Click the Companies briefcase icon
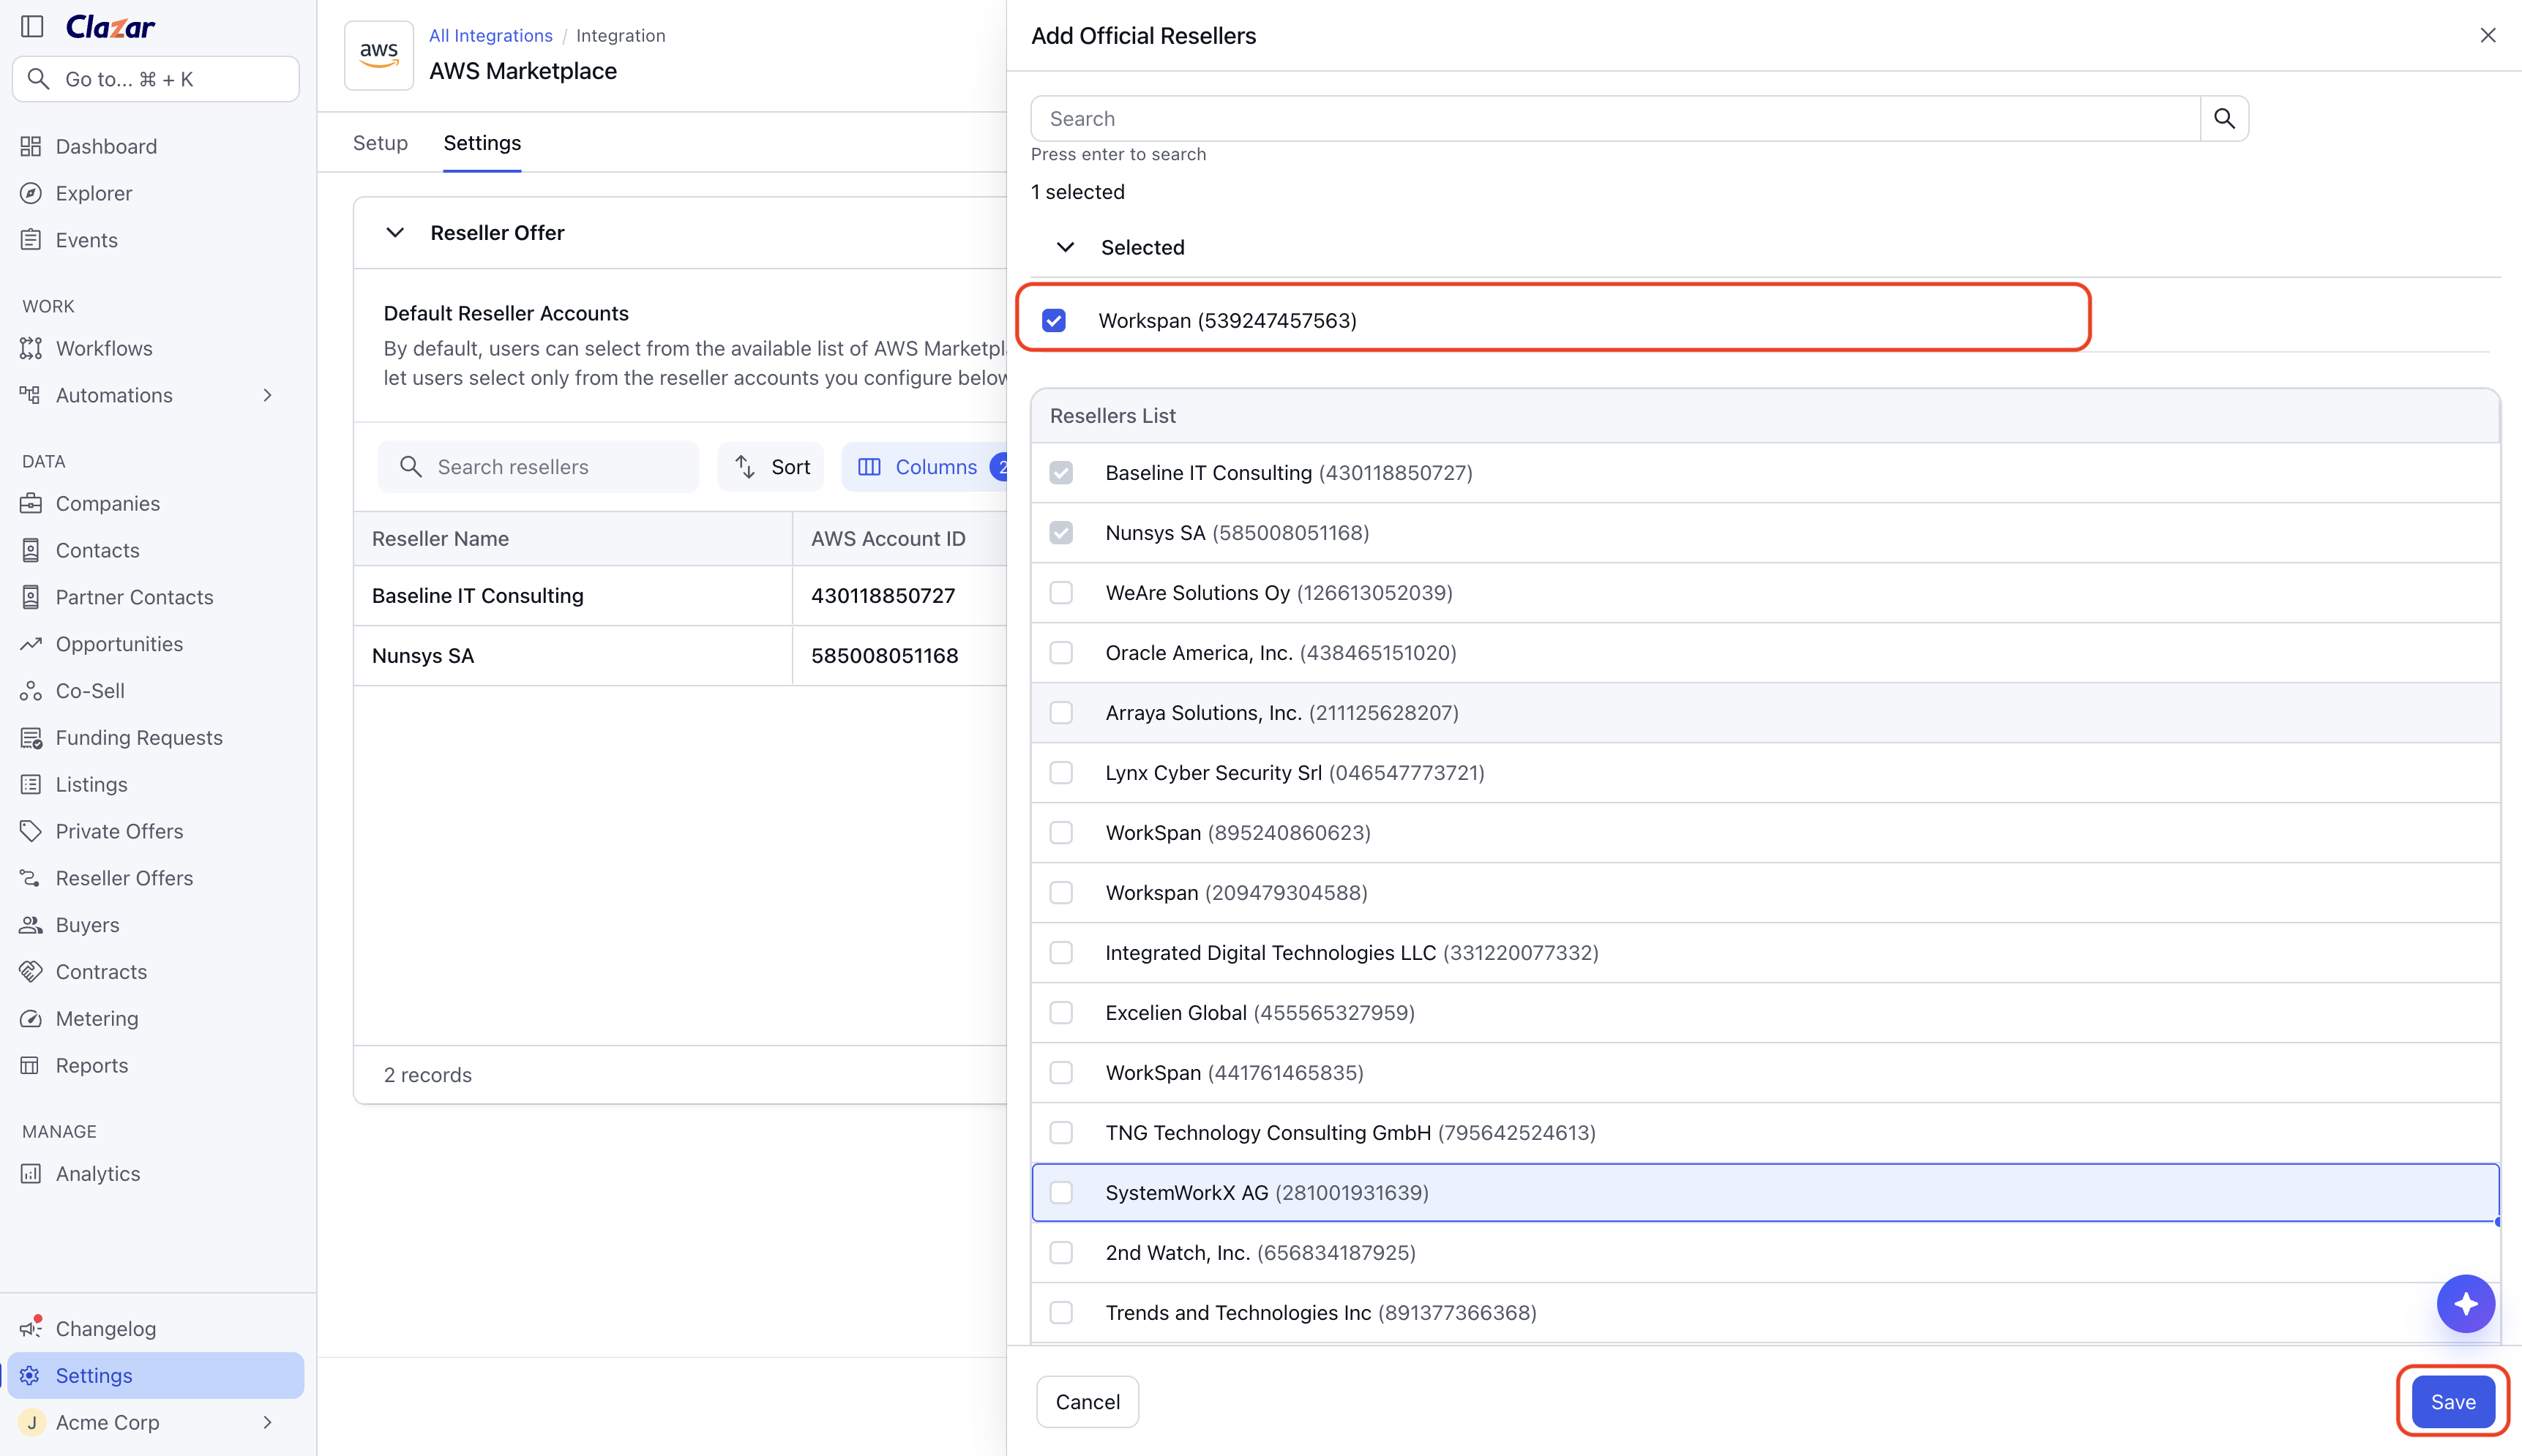2522x1456 pixels. click(x=31, y=503)
